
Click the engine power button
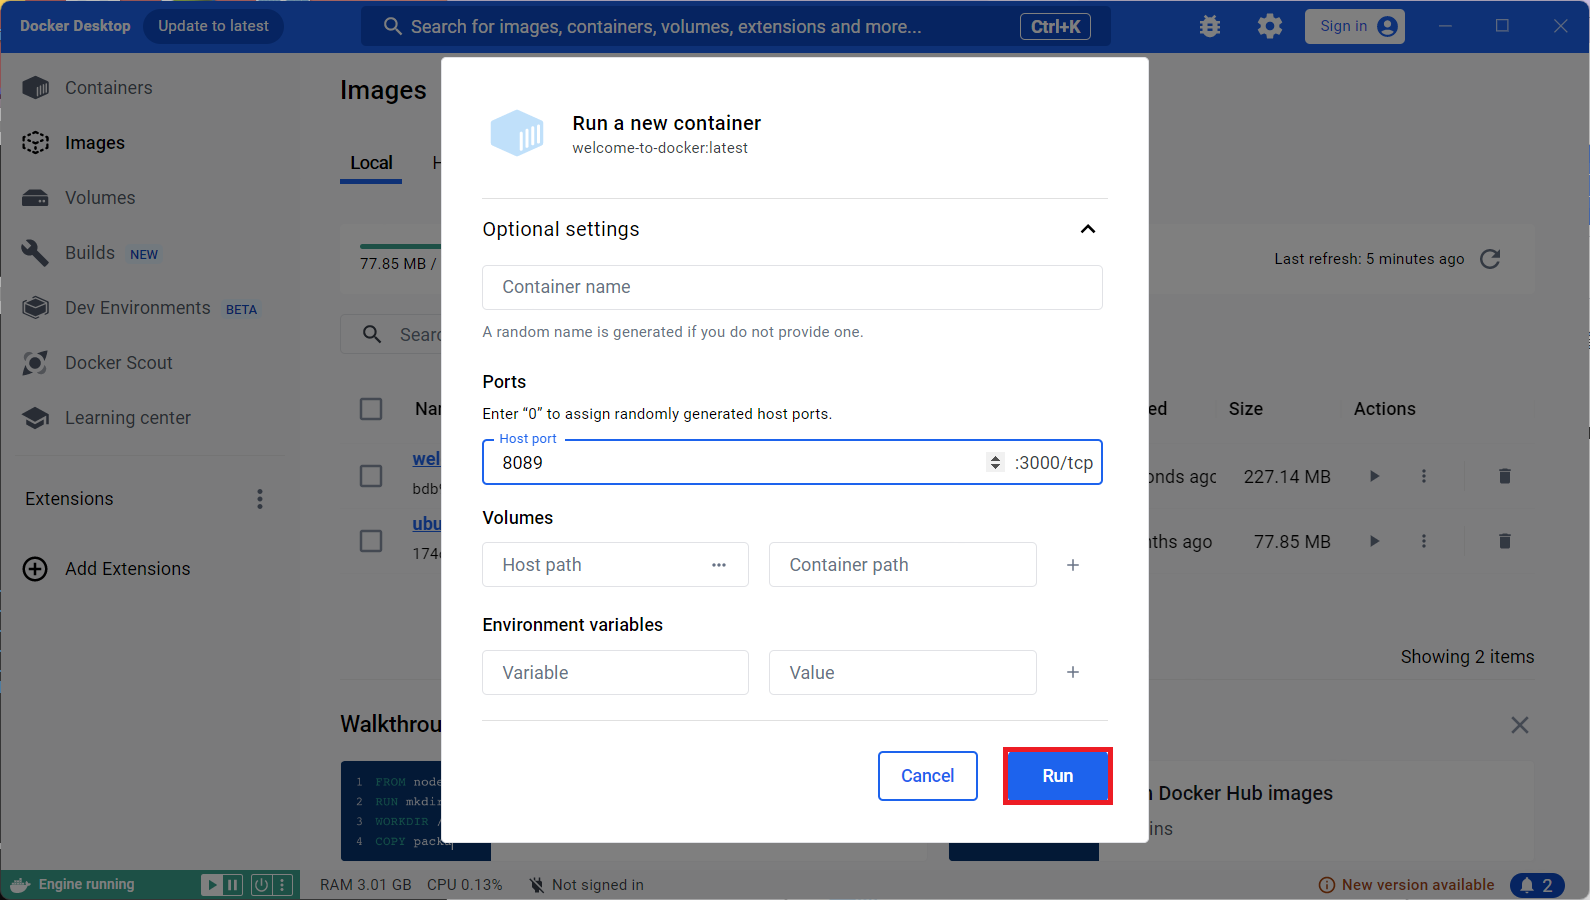click(261, 885)
